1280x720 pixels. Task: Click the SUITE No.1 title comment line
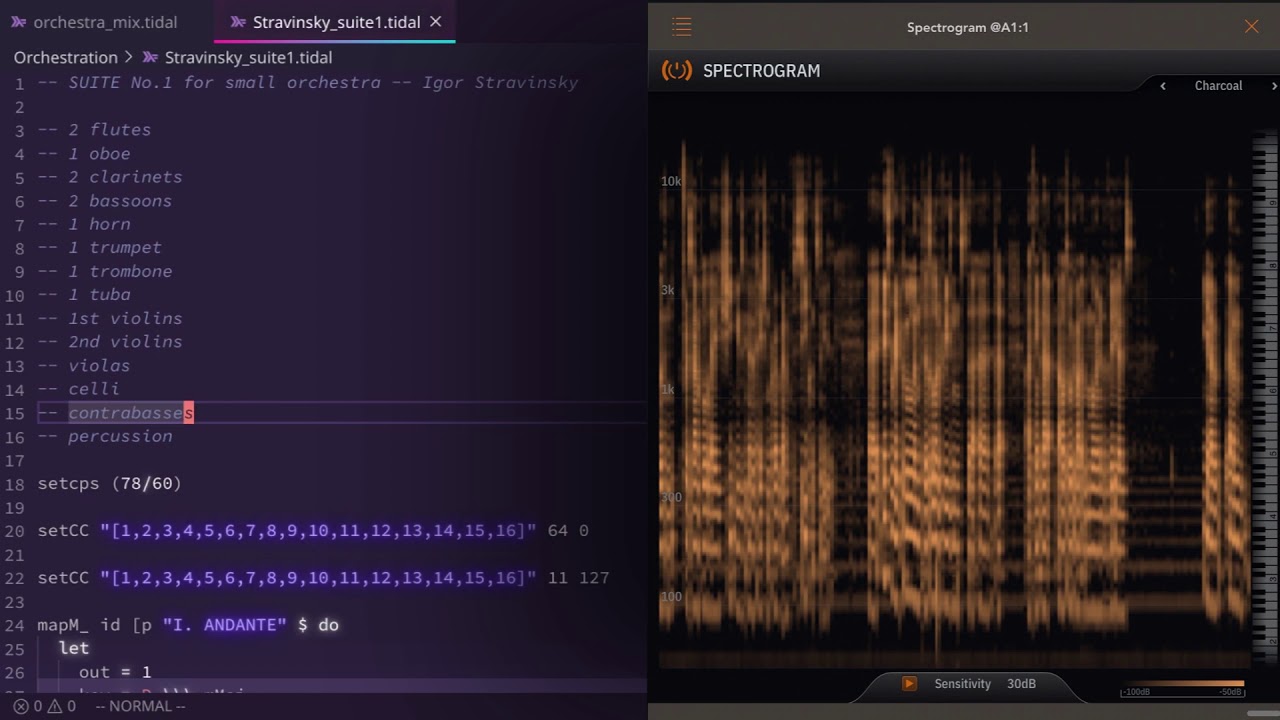[308, 83]
